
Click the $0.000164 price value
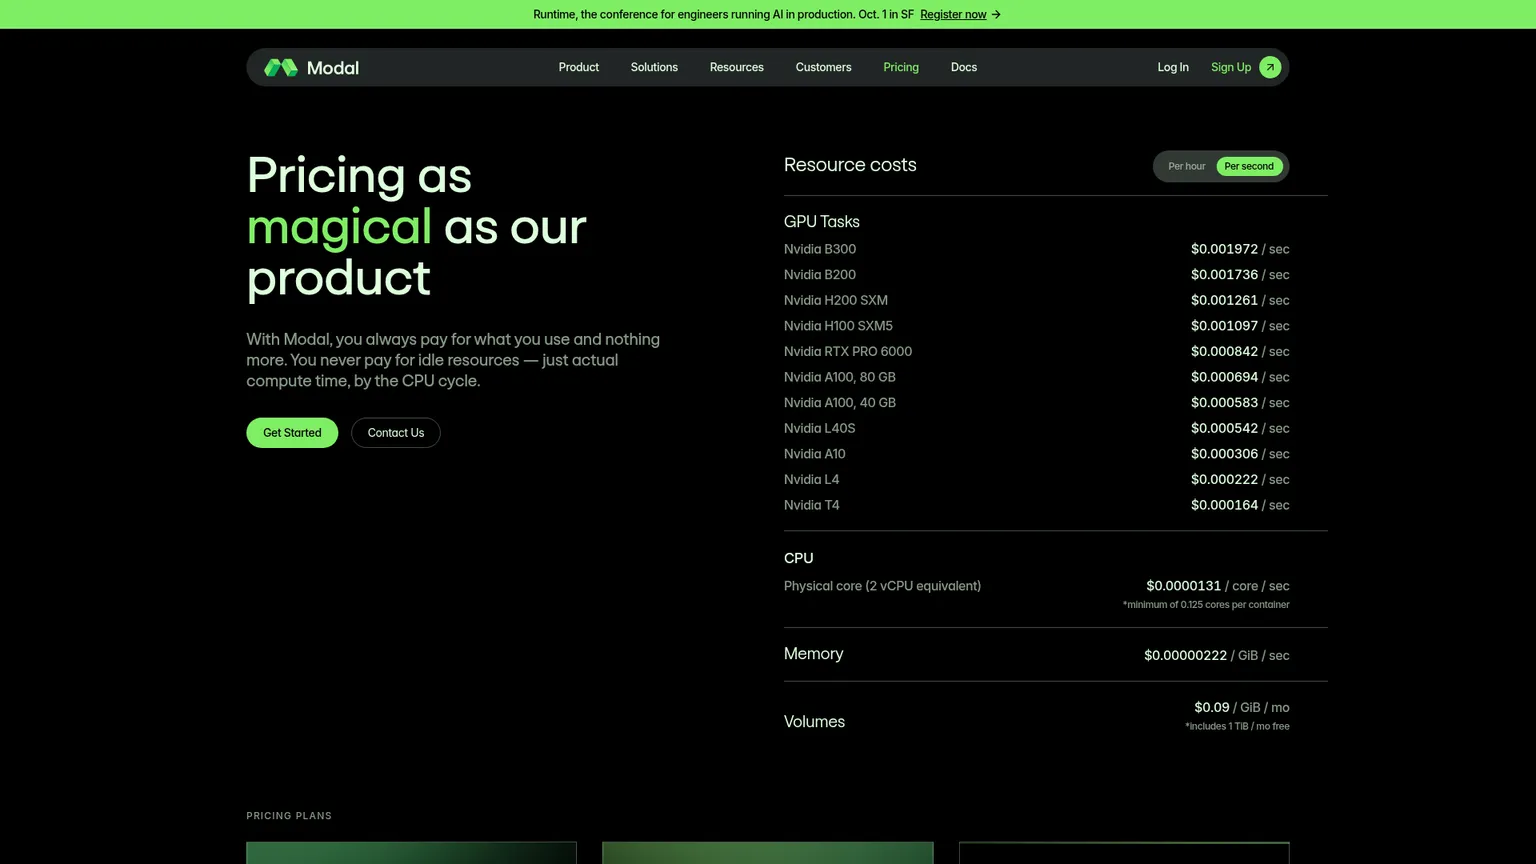click(1224, 505)
